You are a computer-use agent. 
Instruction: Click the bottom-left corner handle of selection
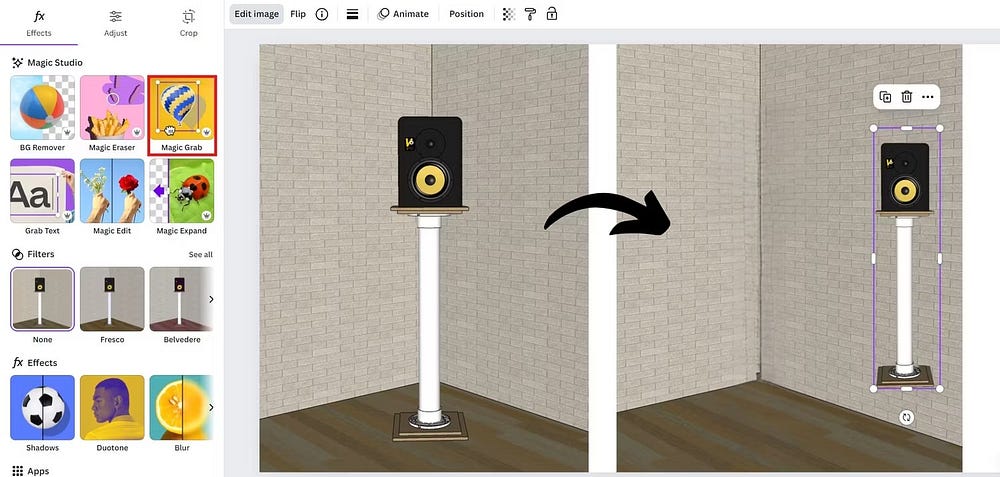tap(873, 388)
